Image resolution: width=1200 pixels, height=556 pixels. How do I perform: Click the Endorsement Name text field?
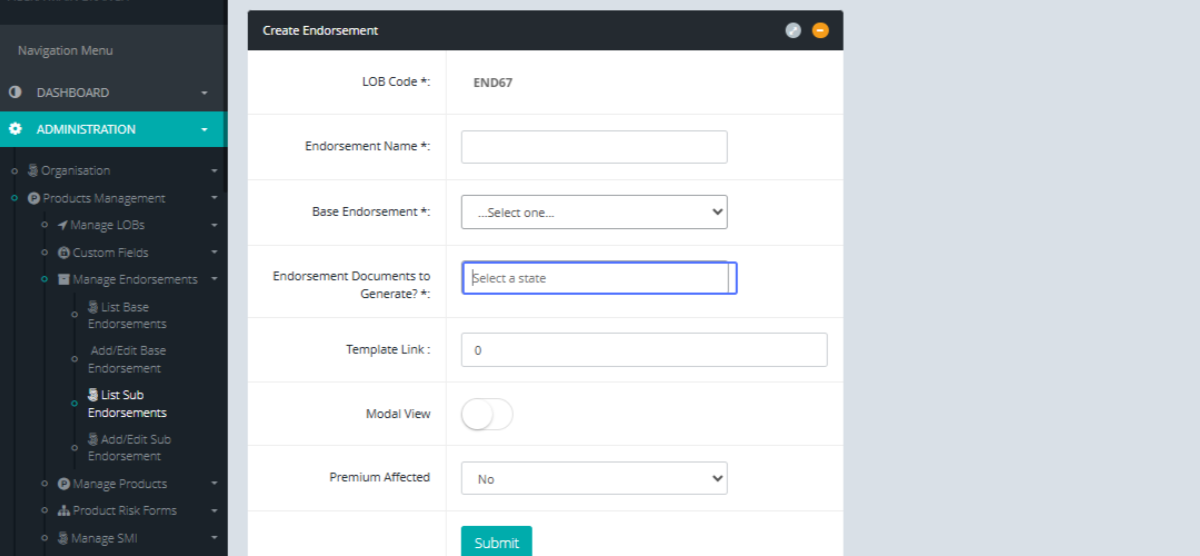[x=594, y=147]
